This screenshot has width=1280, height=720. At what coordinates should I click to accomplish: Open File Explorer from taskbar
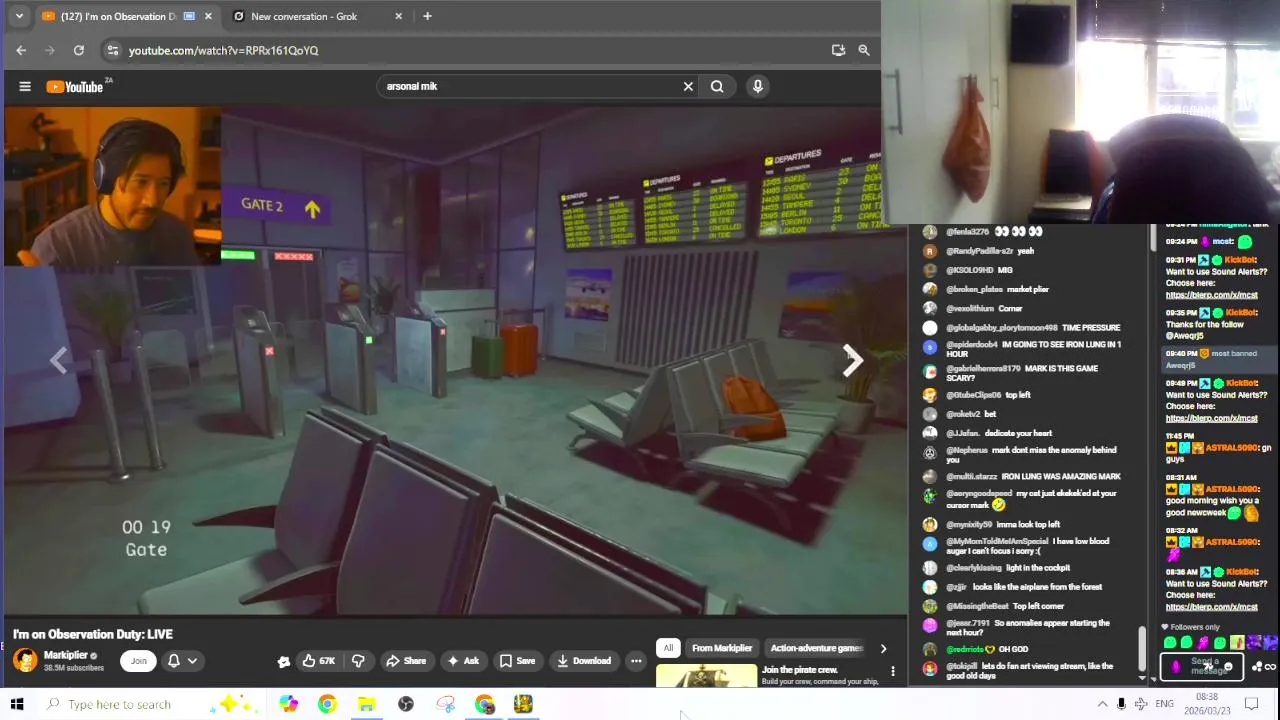pyautogui.click(x=367, y=704)
